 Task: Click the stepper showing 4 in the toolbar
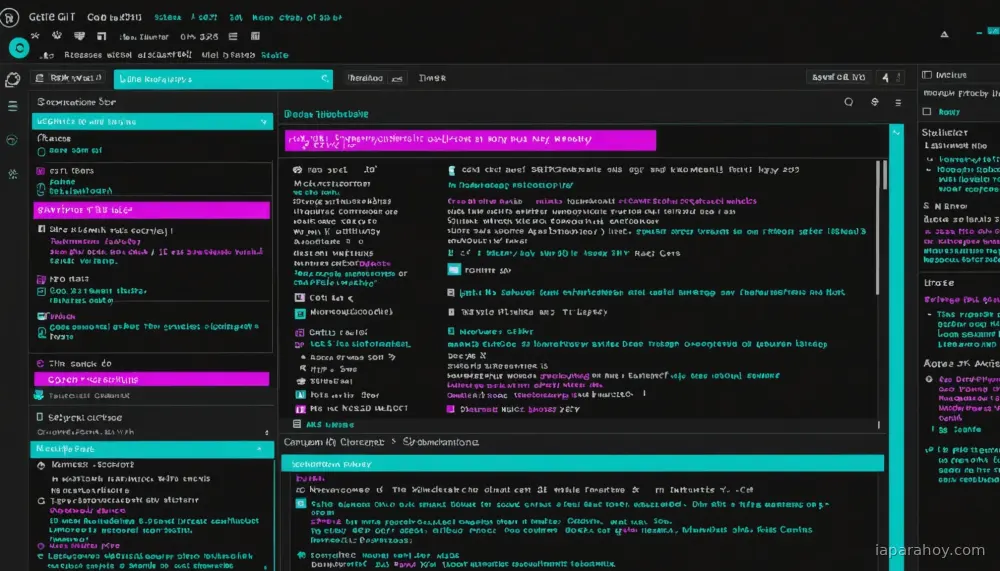(x=890, y=77)
